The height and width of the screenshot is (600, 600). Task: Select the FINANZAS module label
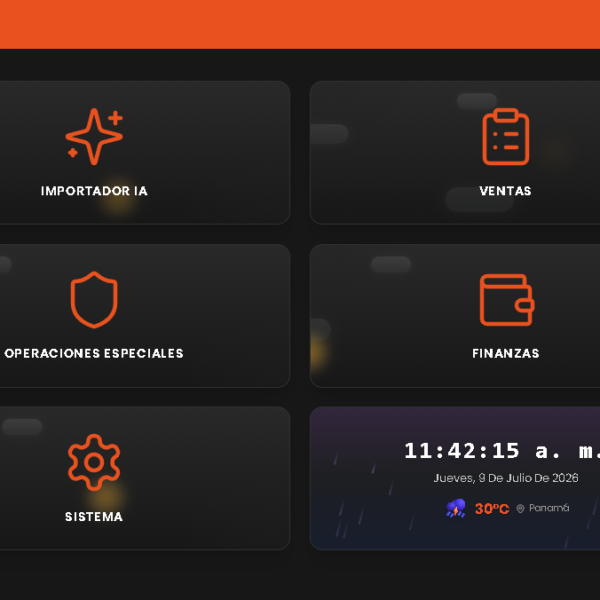pos(505,353)
